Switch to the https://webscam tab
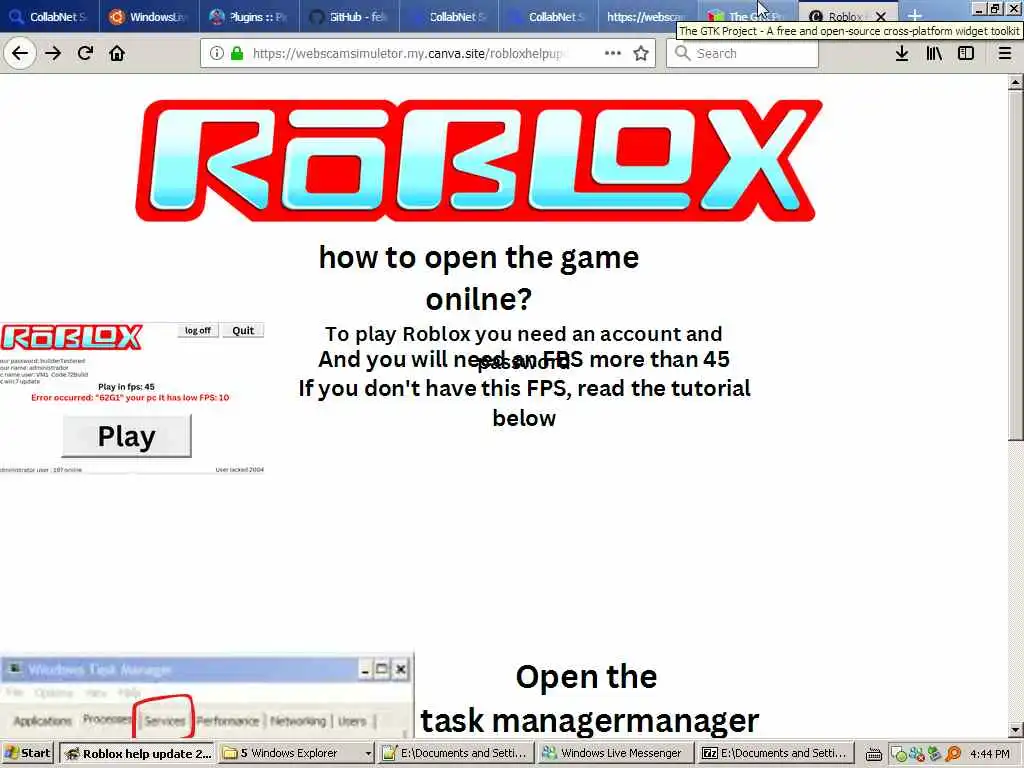Image resolution: width=1024 pixels, height=768 pixels. (x=647, y=16)
